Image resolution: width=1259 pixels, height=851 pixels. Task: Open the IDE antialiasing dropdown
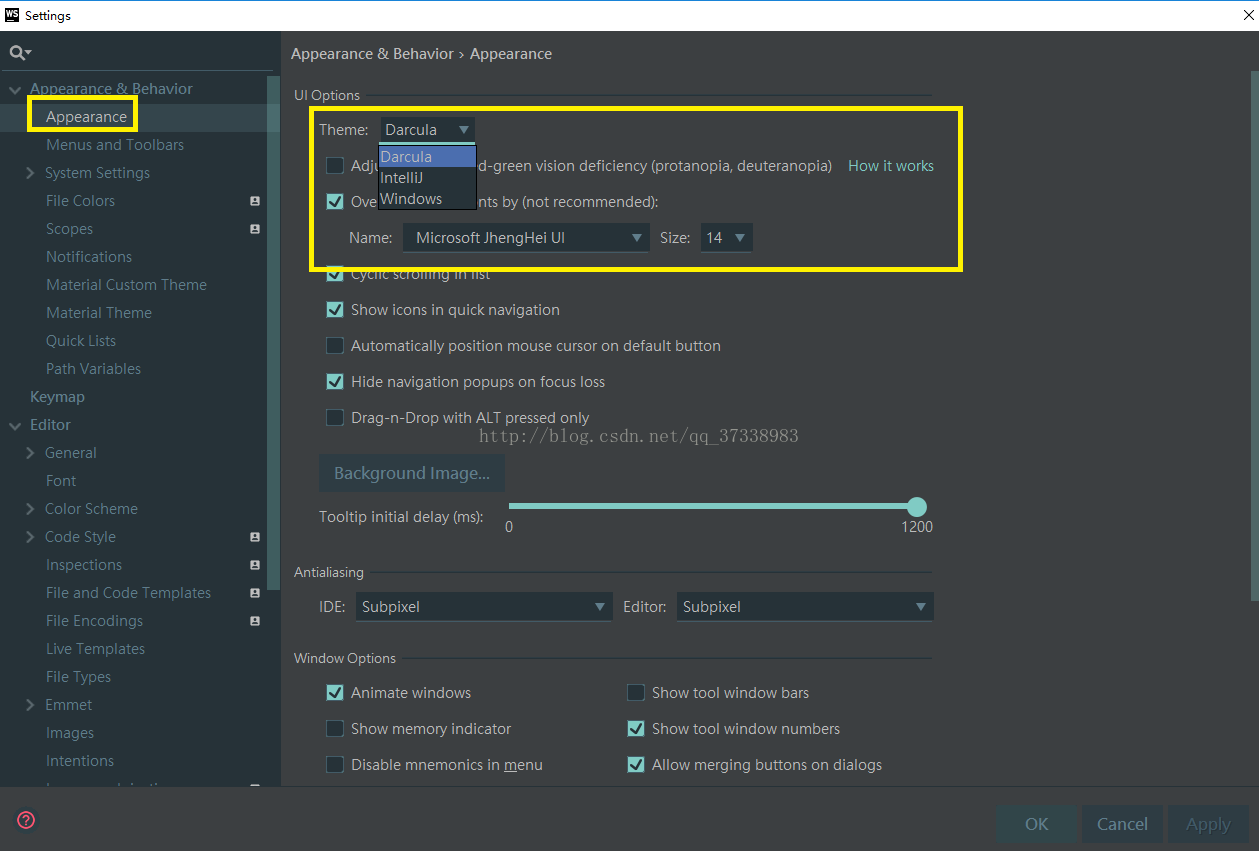484,607
